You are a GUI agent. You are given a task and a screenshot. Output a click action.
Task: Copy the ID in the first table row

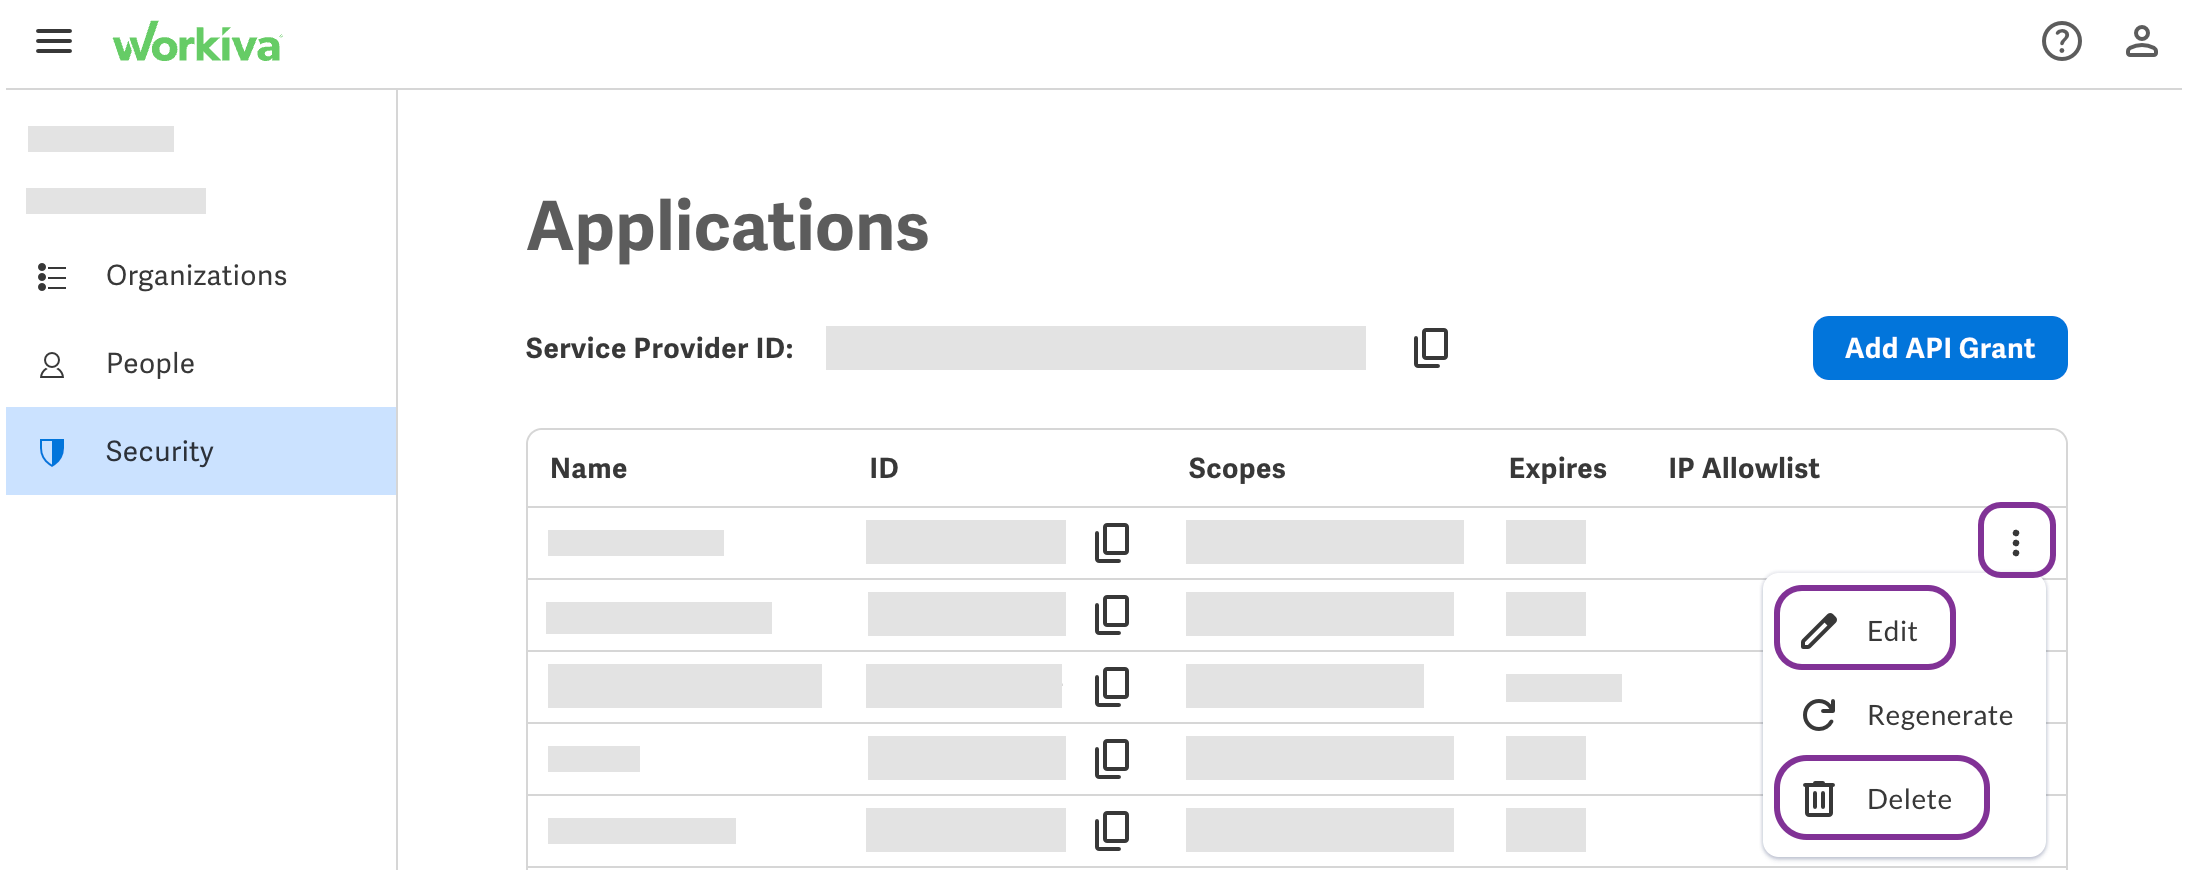coord(1112,542)
